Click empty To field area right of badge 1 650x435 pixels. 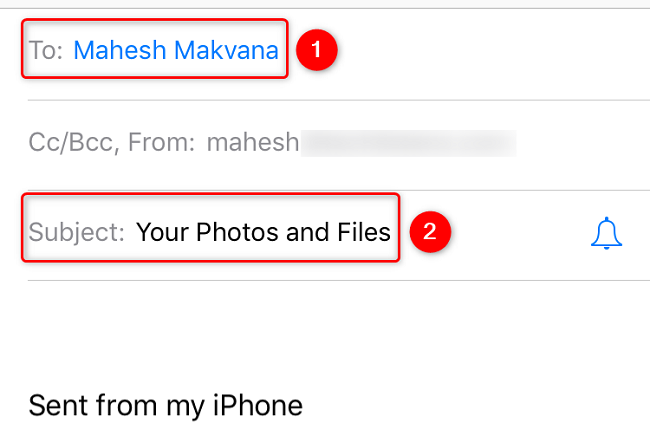coord(480,50)
